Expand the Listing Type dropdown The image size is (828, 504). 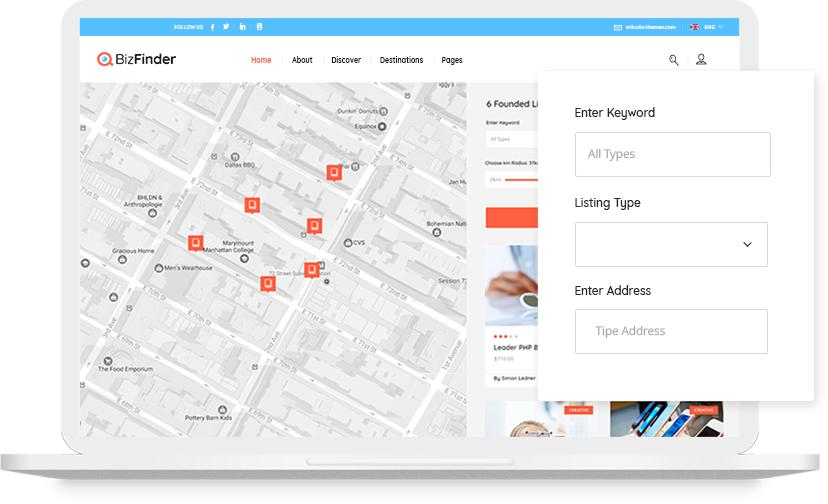click(x=671, y=244)
